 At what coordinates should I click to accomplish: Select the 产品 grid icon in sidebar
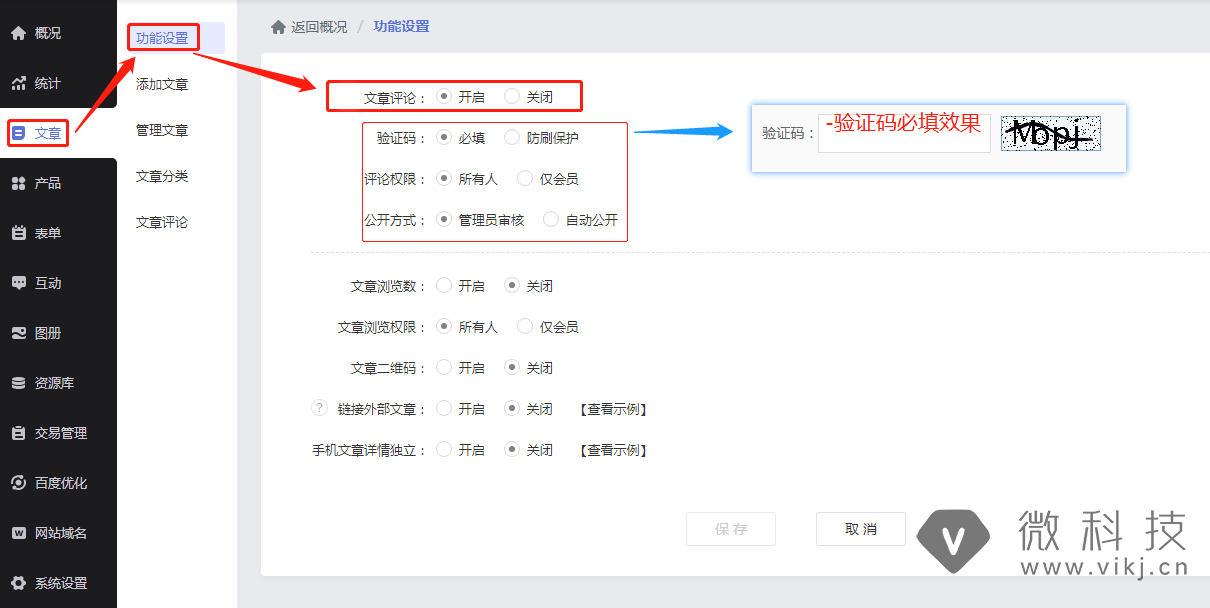coord(18,183)
